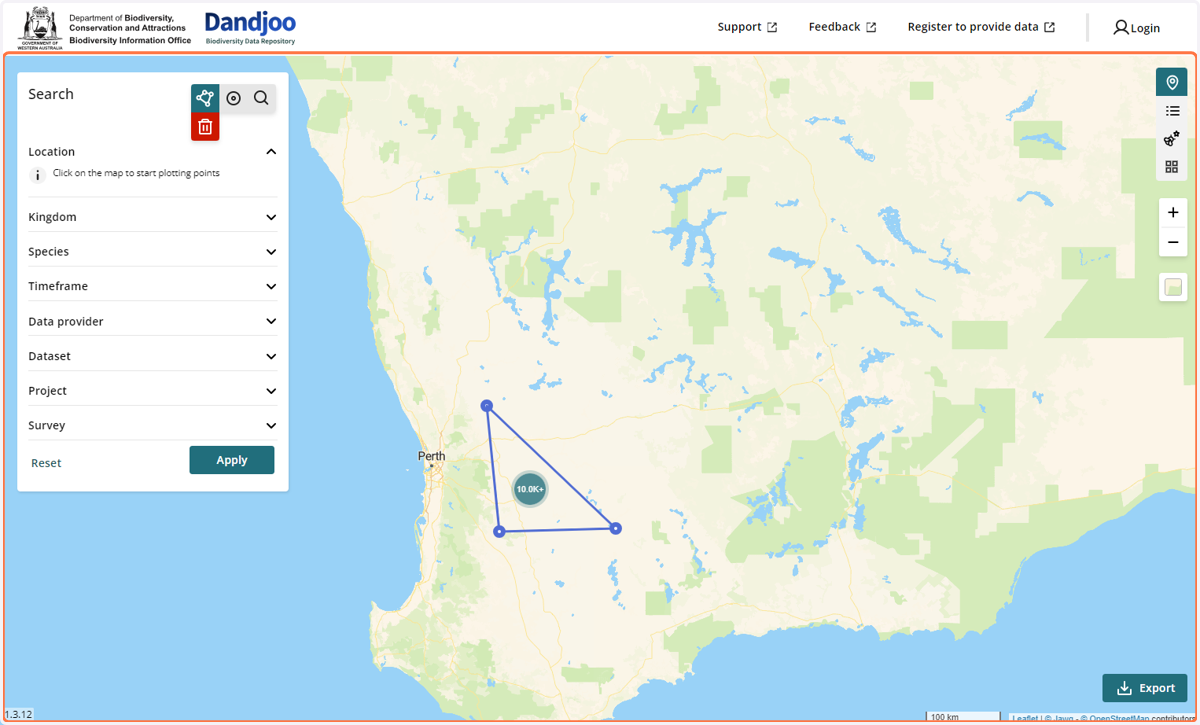Click the bottom-left polygon vertex
Screen dimensions: 1200x725
click(499, 531)
